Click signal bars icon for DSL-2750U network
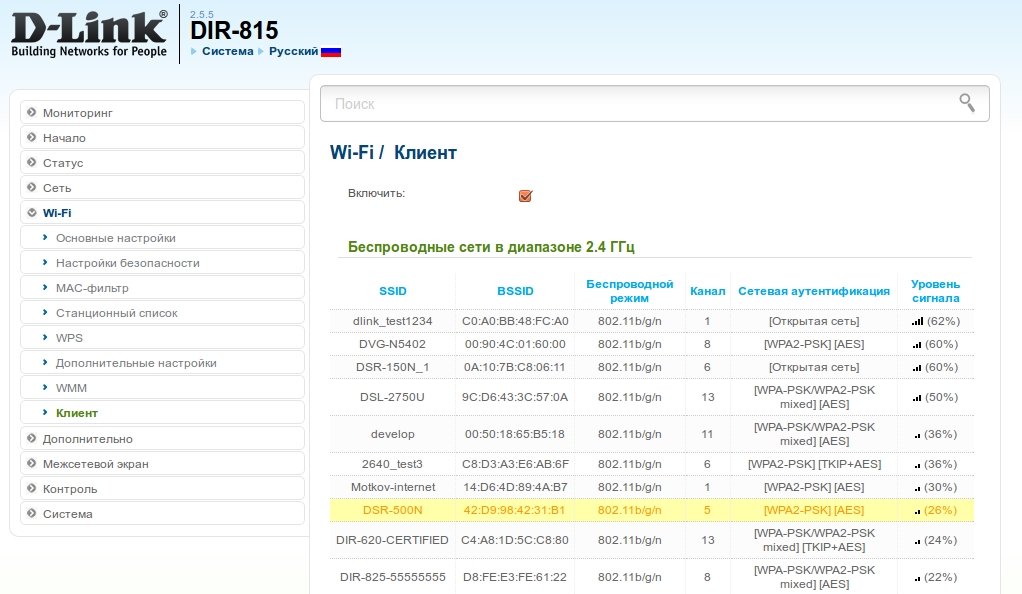The image size is (1022, 594). pyautogui.click(x=917, y=398)
